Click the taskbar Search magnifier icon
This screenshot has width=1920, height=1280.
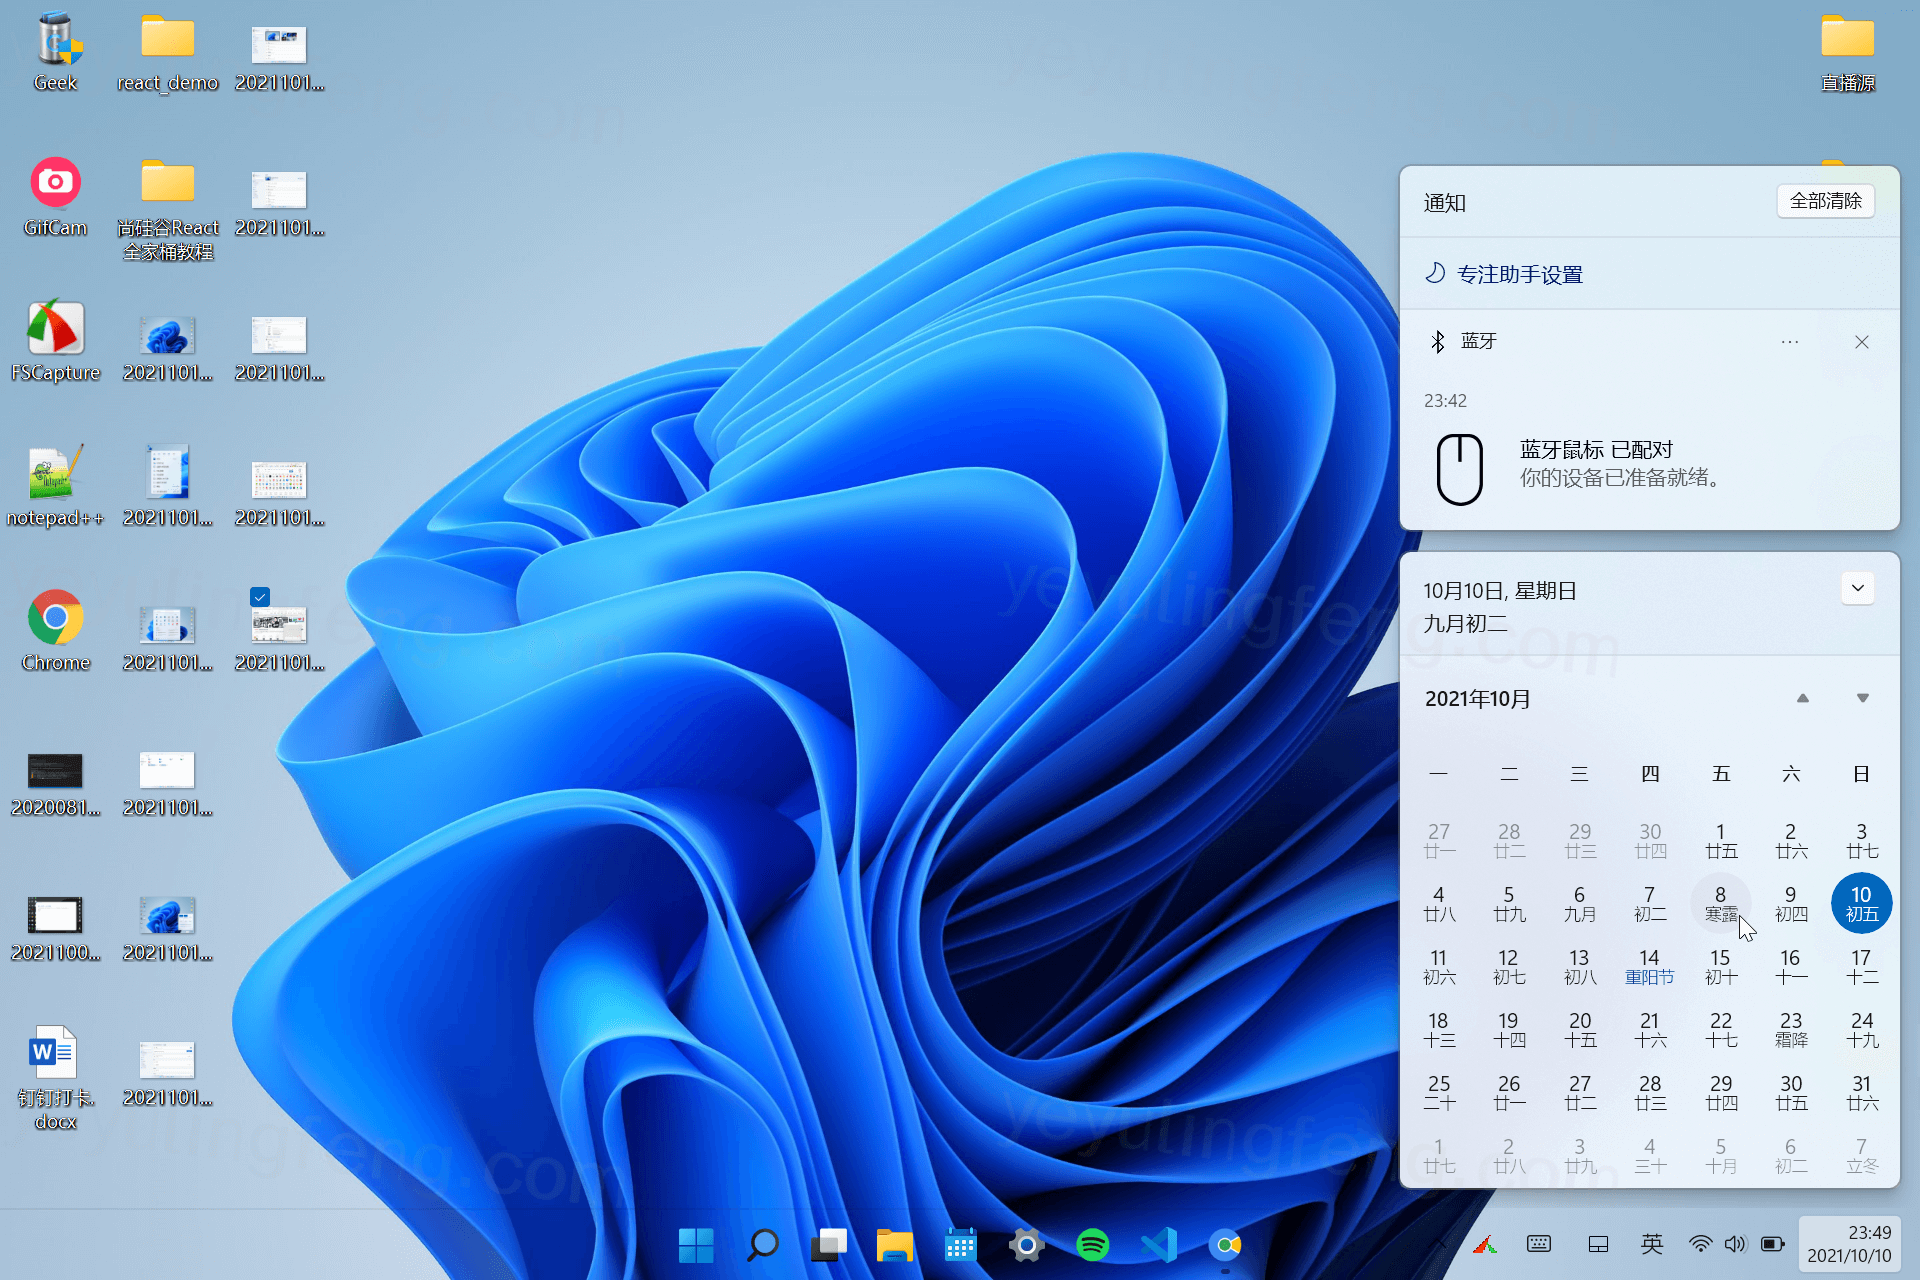pos(763,1245)
